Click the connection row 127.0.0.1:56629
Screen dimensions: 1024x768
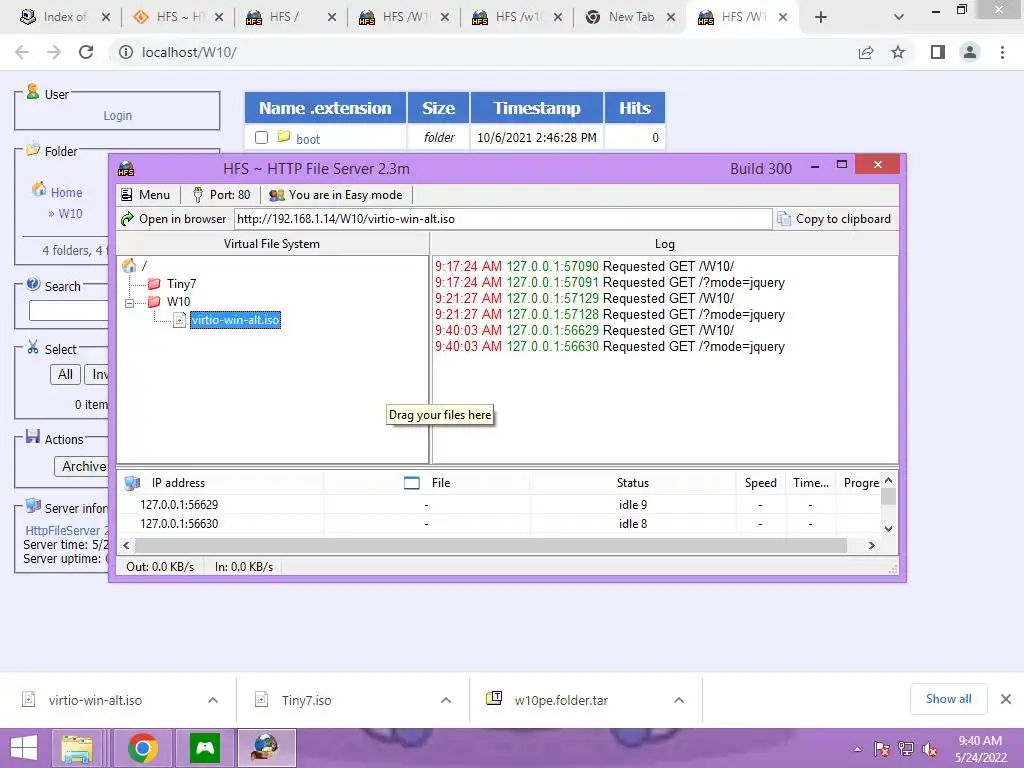coord(500,505)
